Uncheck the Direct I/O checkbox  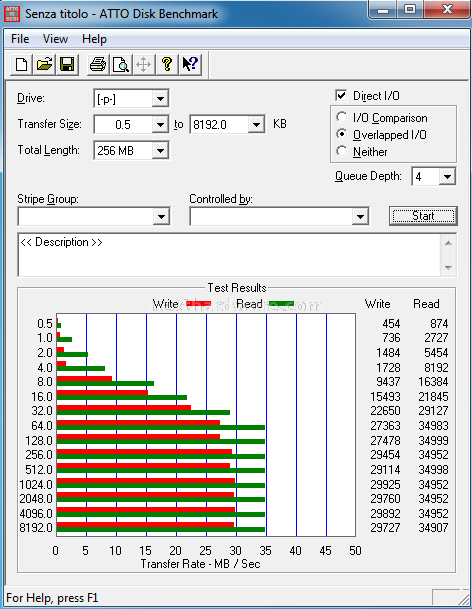[x=341, y=96]
